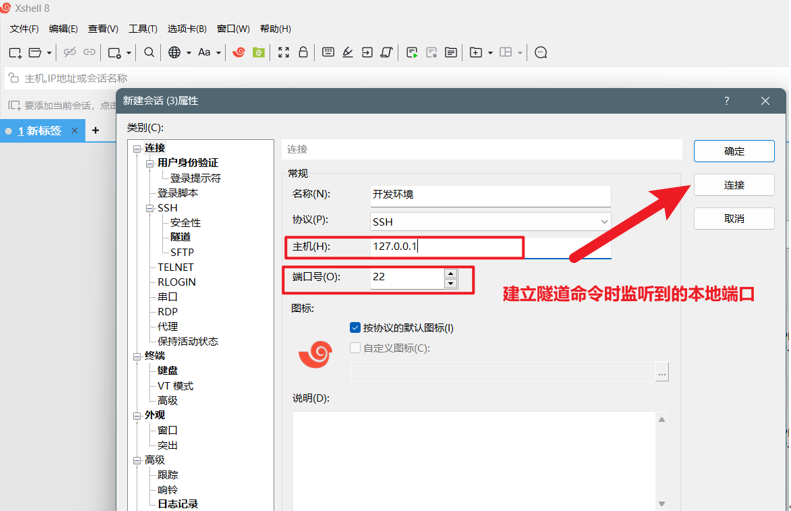The height and width of the screenshot is (511, 791).
Task: Enable the custom icon checkbox
Action: point(355,348)
